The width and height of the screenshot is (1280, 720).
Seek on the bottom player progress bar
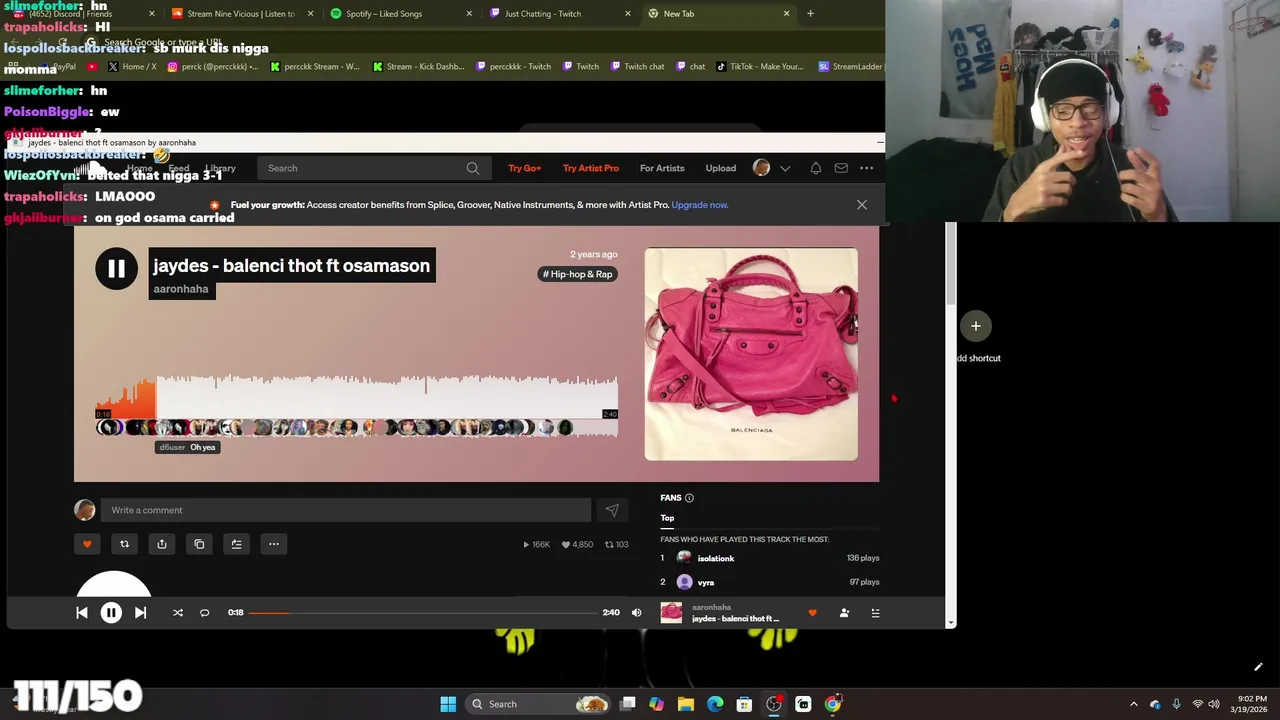click(x=421, y=613)
